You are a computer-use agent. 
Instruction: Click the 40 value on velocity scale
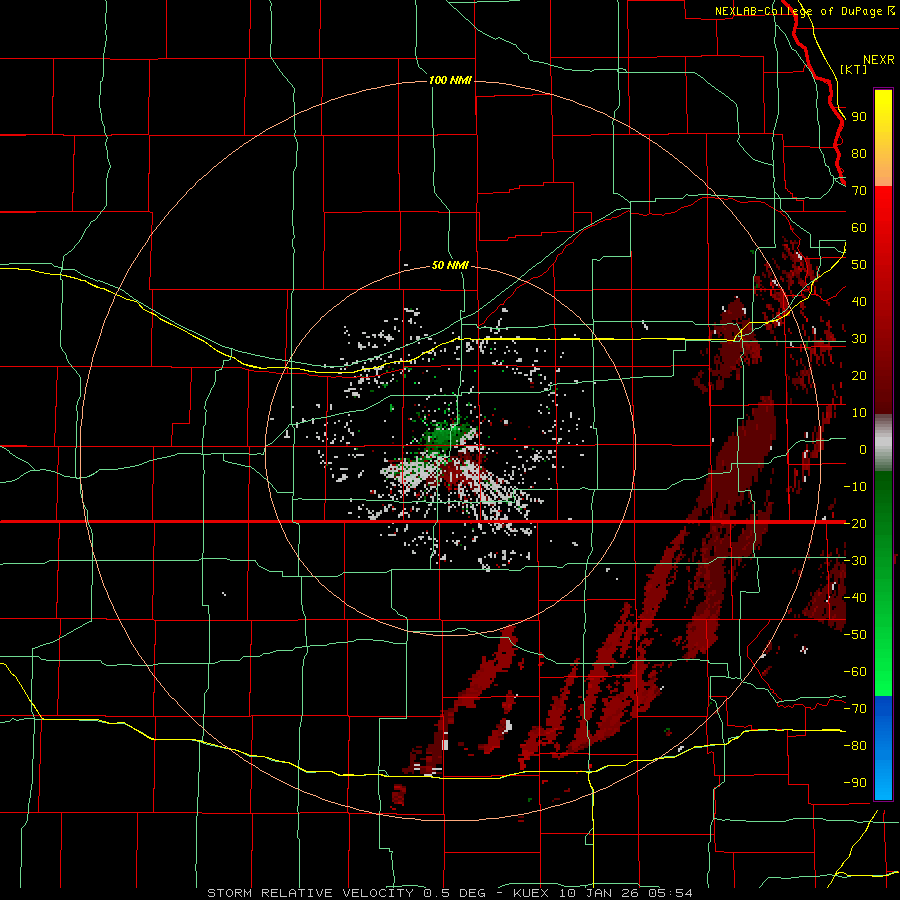pos(859,301)
